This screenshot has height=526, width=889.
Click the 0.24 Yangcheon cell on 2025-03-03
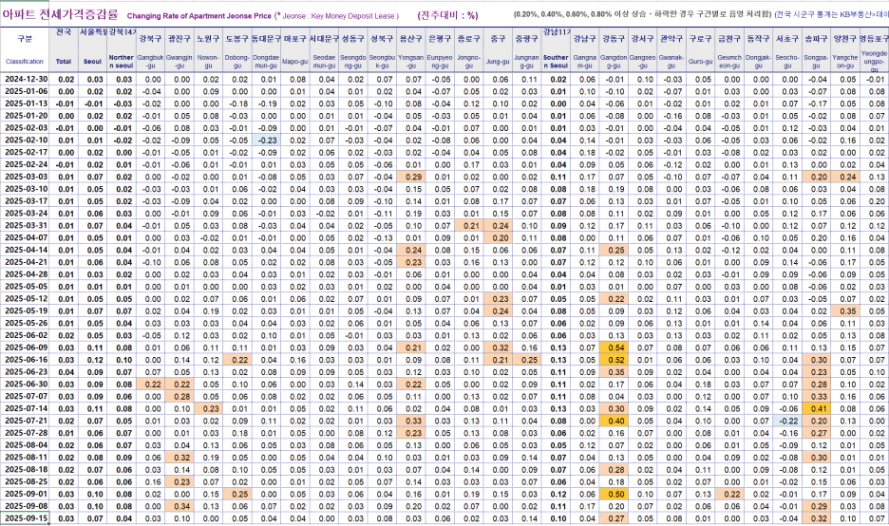pos(845,177)
